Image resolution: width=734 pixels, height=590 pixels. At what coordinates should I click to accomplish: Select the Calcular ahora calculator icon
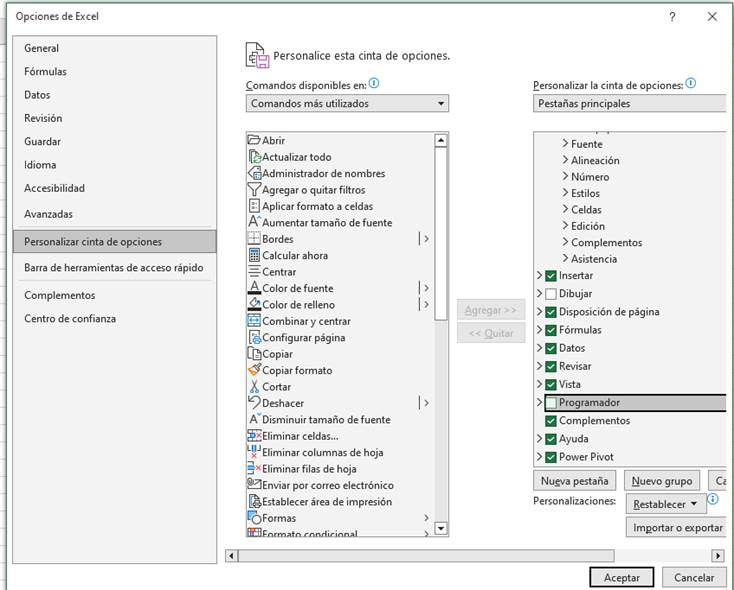tap(254, 255)
